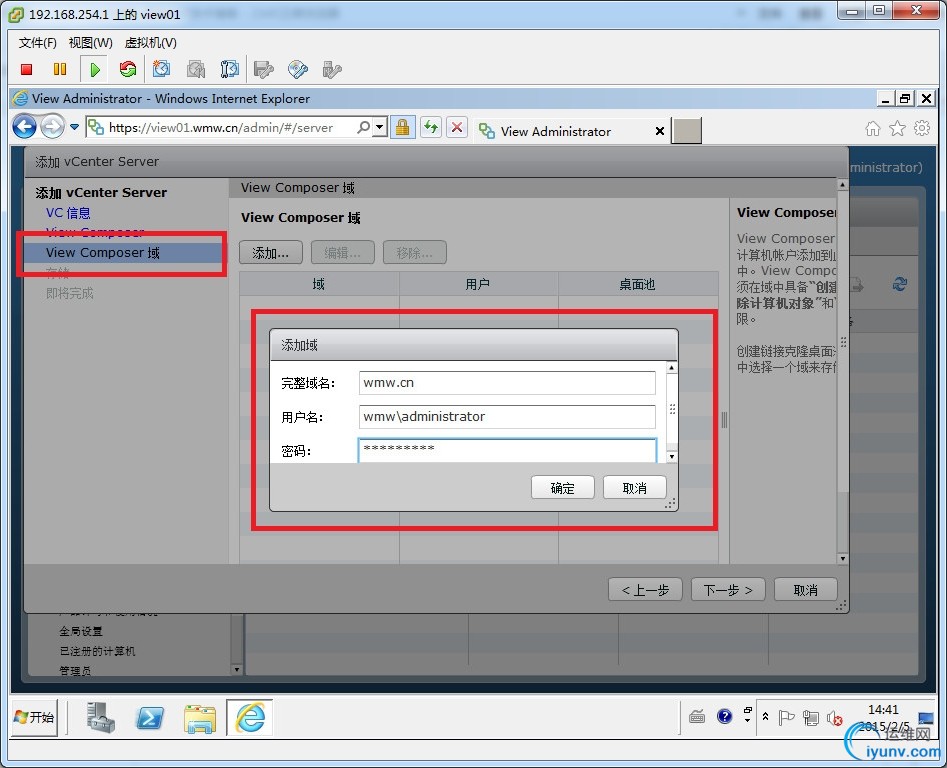Click the taskbar clock 14:41
Image resolution: width=947 pixels, height=768 pixels.
883,710
